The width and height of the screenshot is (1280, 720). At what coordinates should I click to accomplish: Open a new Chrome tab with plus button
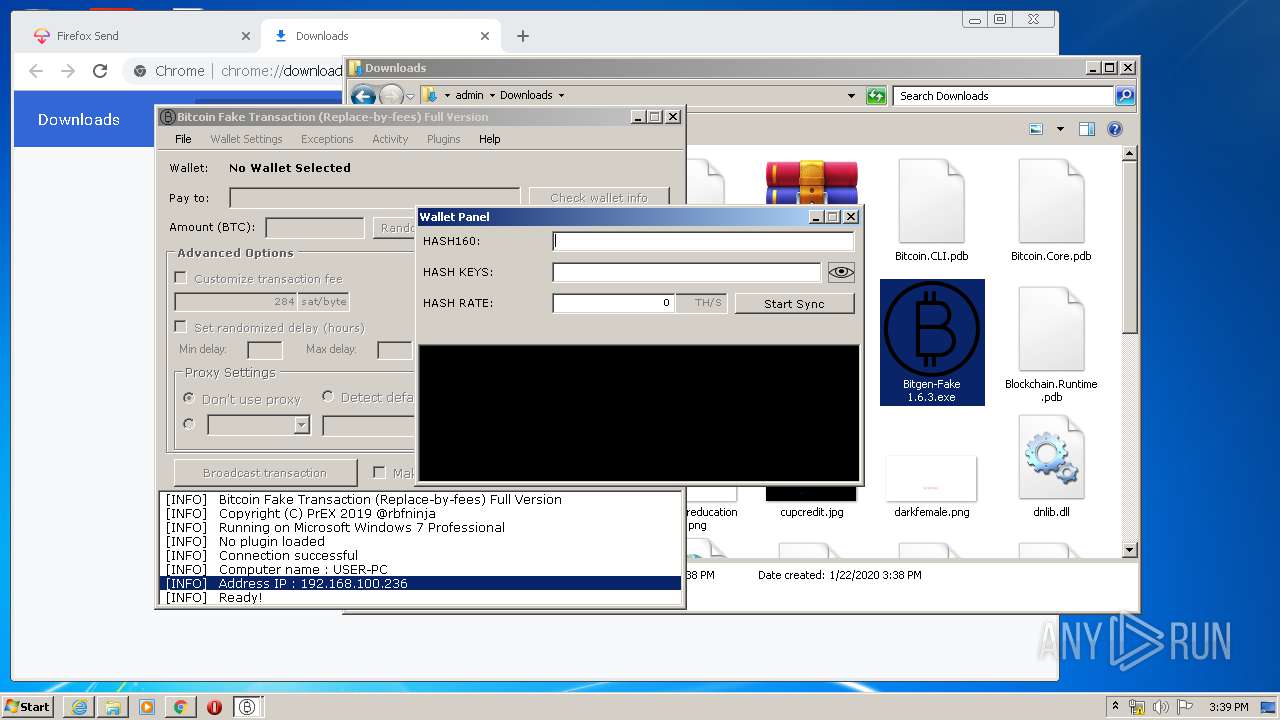coord(522,36)
